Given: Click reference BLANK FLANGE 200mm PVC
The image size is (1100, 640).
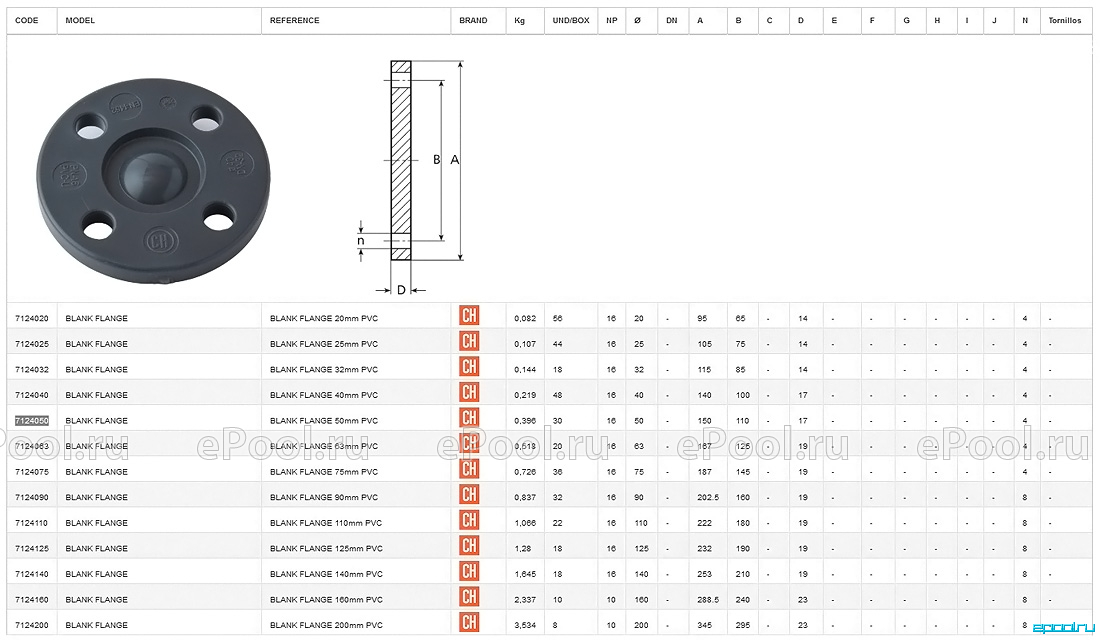Looking at the screenshot, I should [x=326, y=625].
